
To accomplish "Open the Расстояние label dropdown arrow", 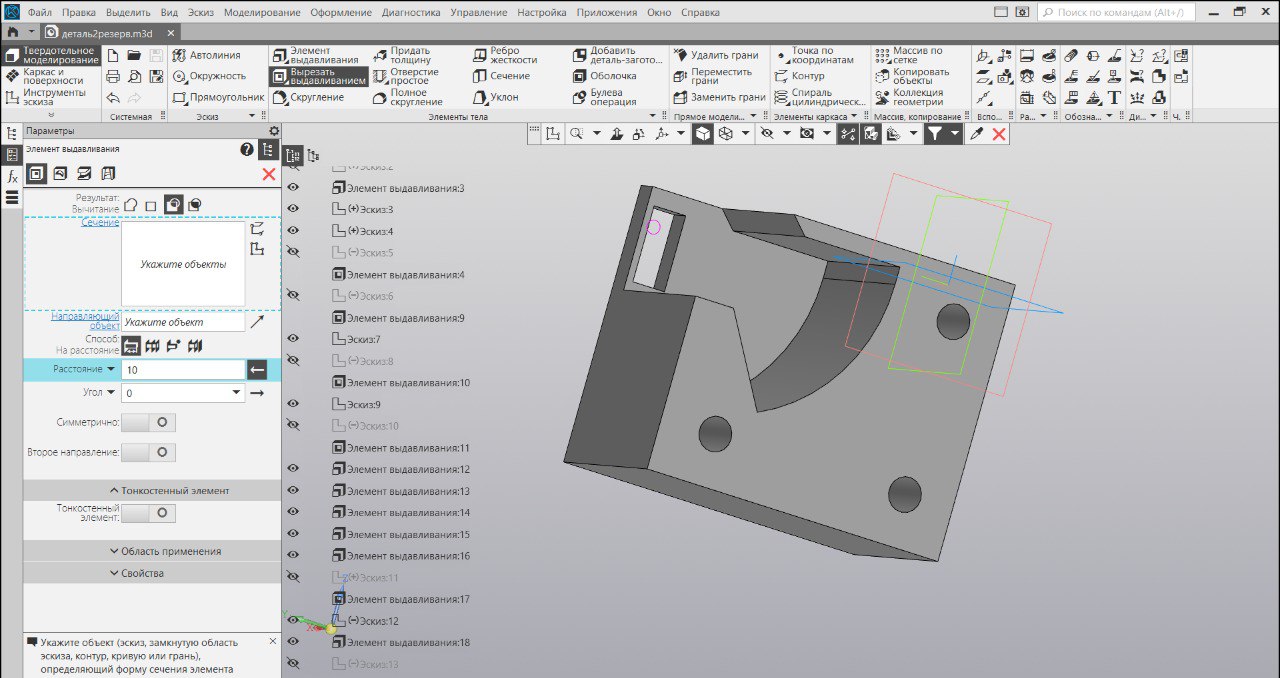I will coord(111,370).
